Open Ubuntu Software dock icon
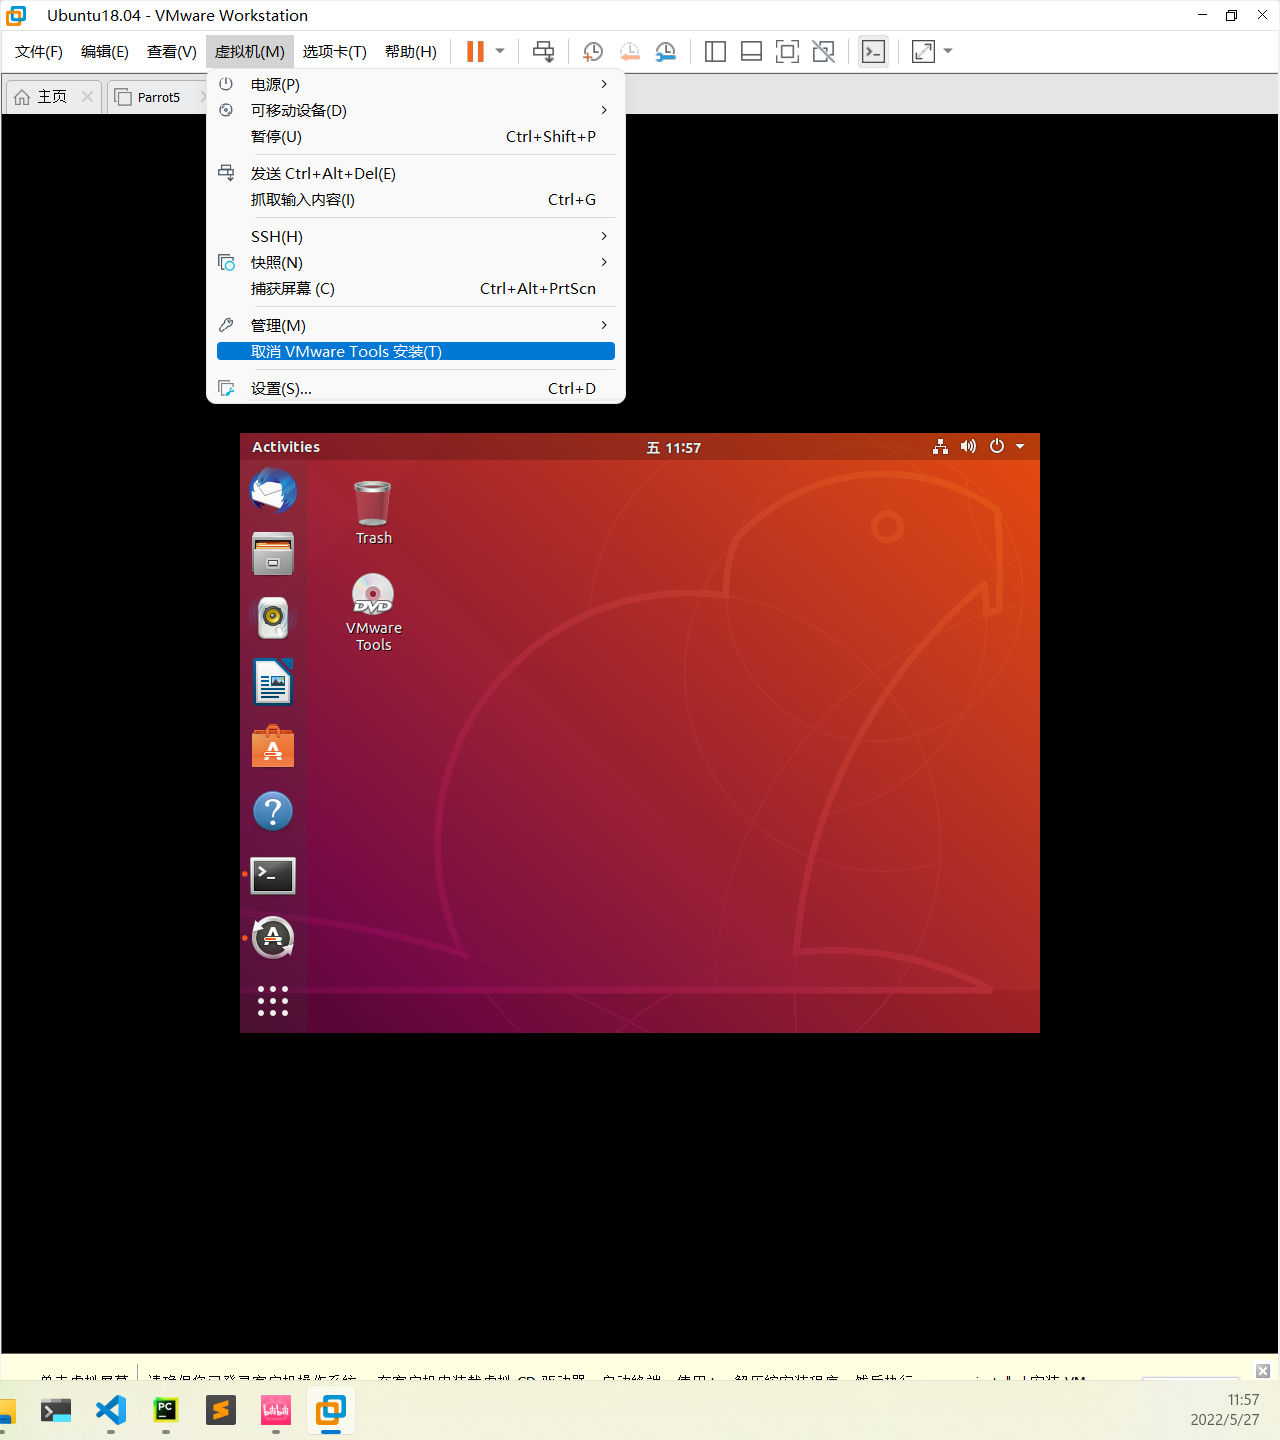Screen dimensions: 1280x1440 coord(273,746)
